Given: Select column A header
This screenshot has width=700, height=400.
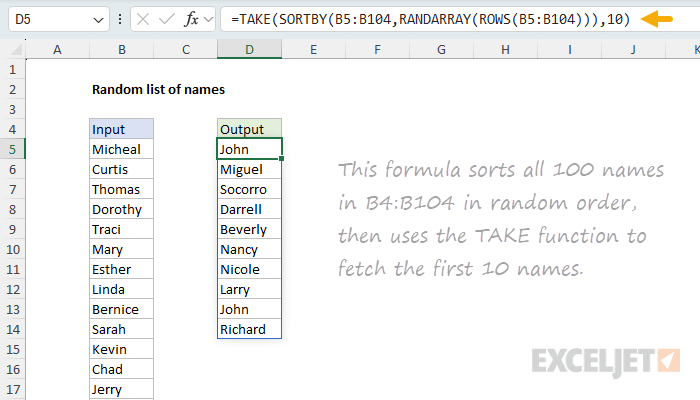Looking at the screenshot, I should tap(57, 50).
